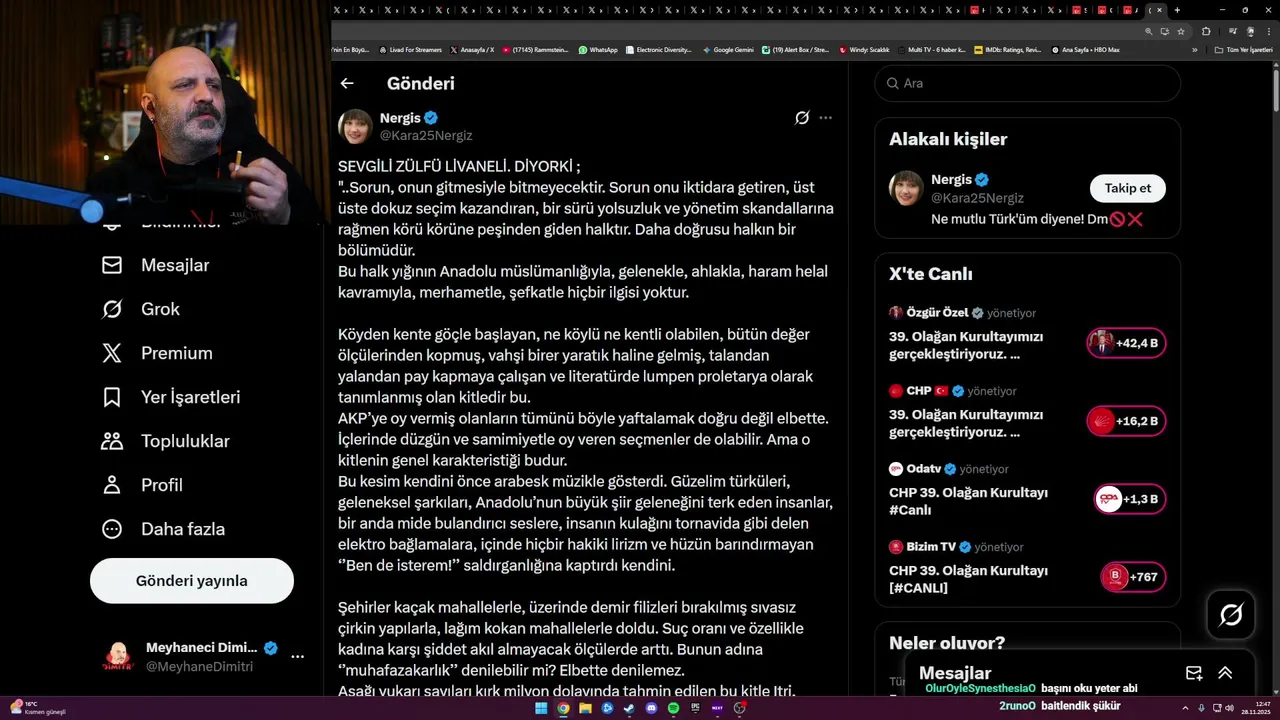
Task: Open WhatsApp bookmark
Action: point(598,49)
